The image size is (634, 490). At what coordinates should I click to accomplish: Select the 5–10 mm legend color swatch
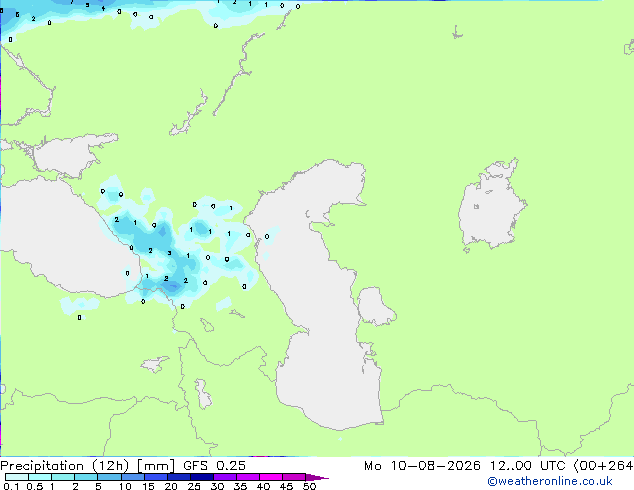(109, 477)
